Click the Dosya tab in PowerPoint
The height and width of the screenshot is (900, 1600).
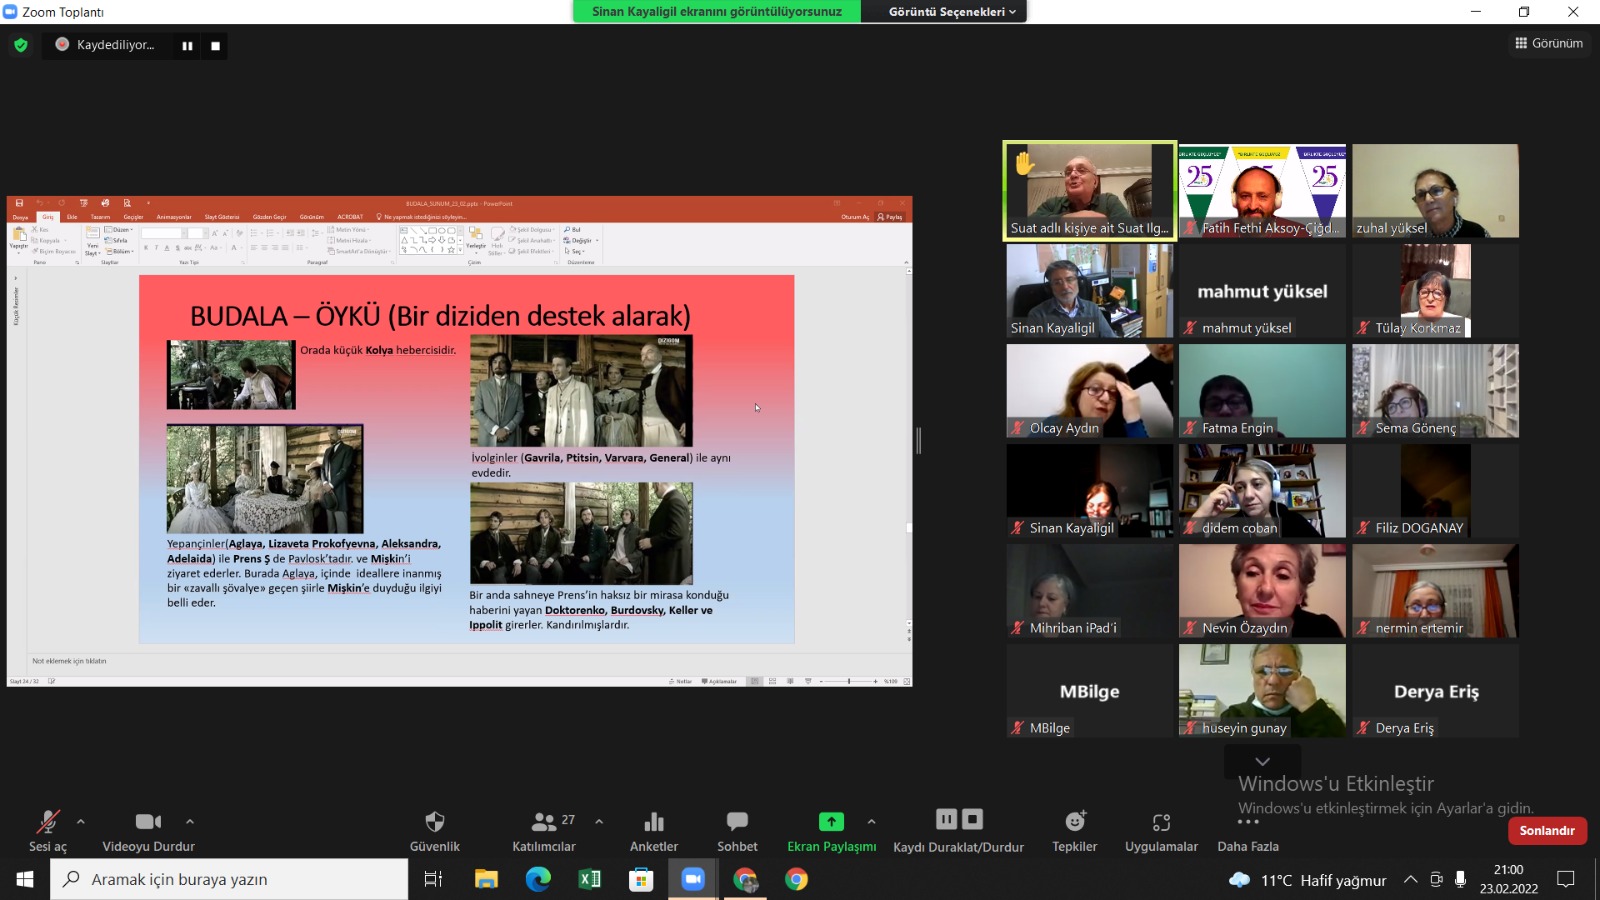point(20,217)
